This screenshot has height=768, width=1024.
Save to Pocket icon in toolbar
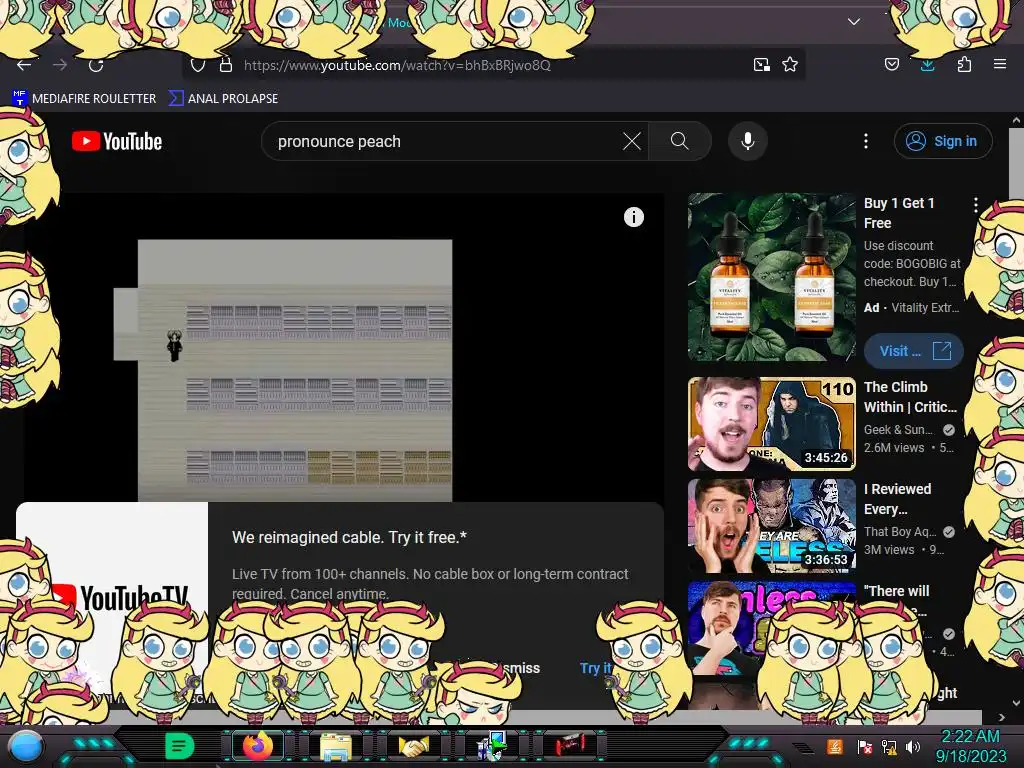tap(891, 64)
